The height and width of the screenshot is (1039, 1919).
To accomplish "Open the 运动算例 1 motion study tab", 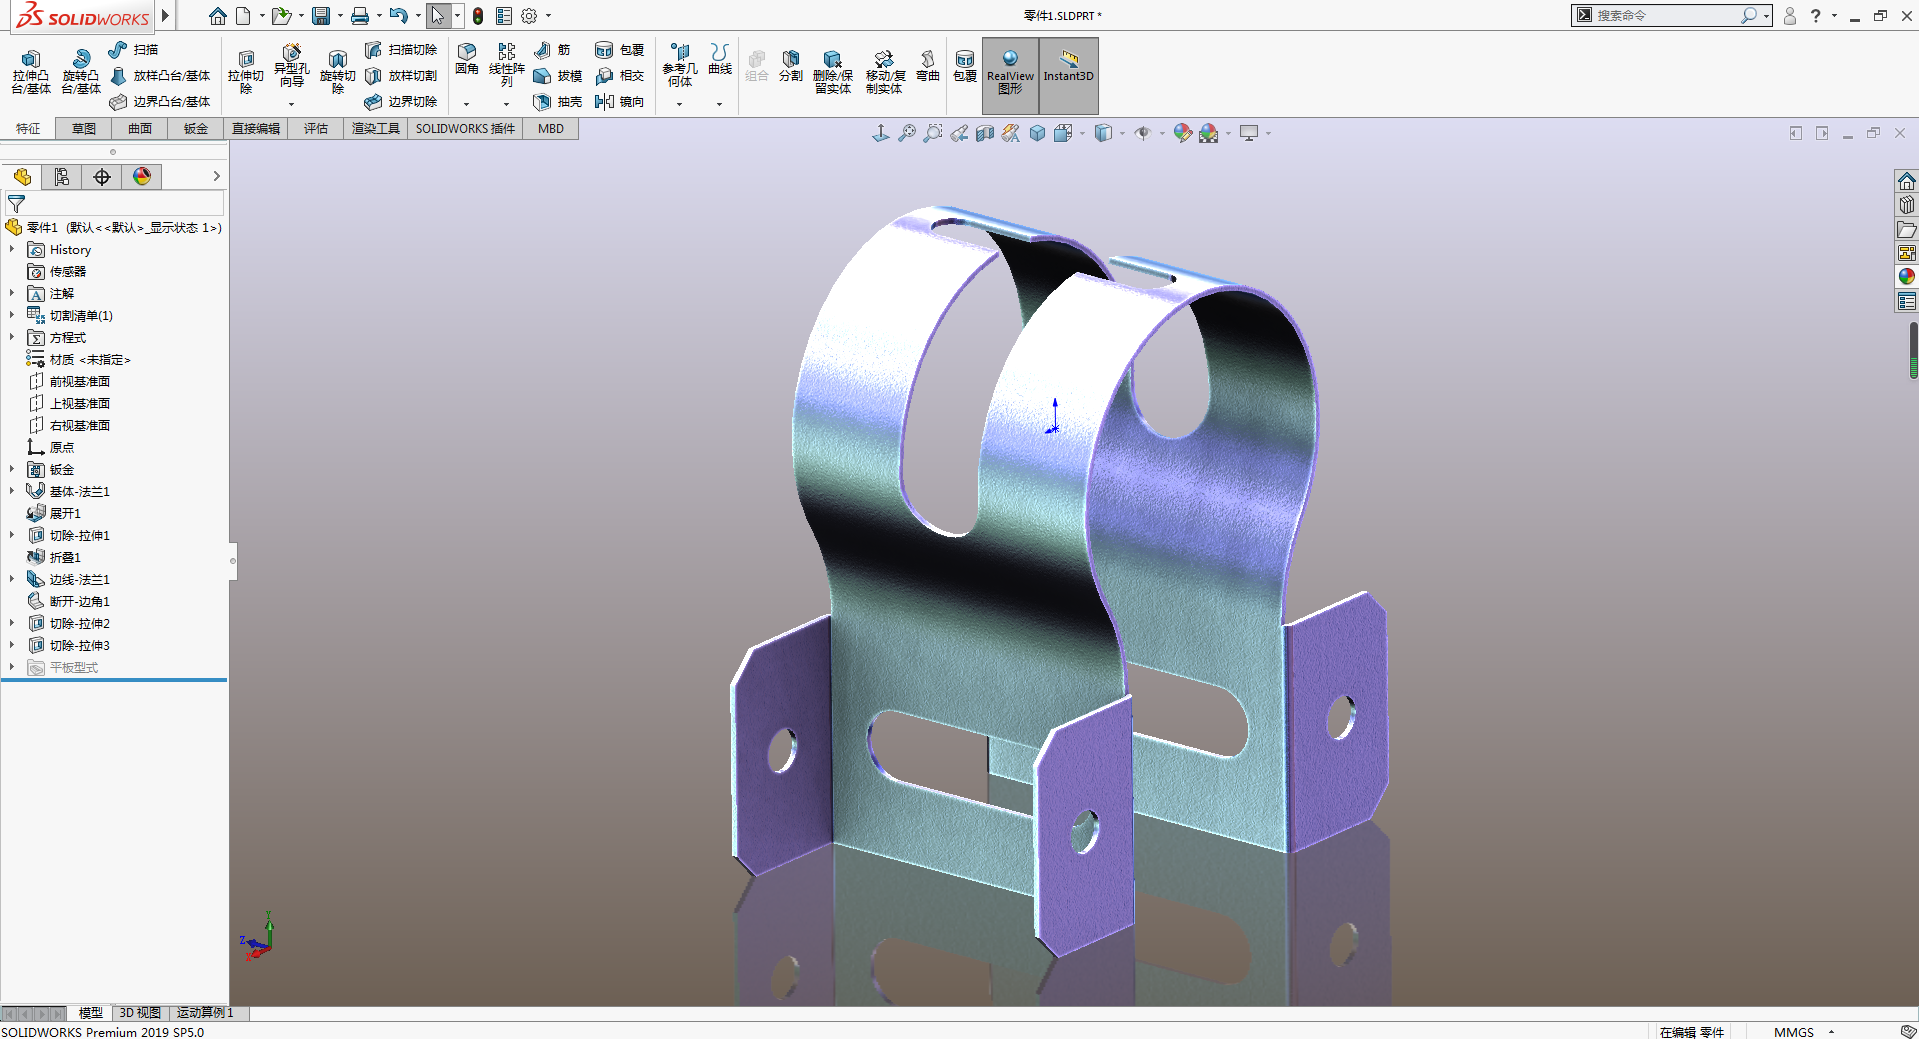I will 206,1013.
